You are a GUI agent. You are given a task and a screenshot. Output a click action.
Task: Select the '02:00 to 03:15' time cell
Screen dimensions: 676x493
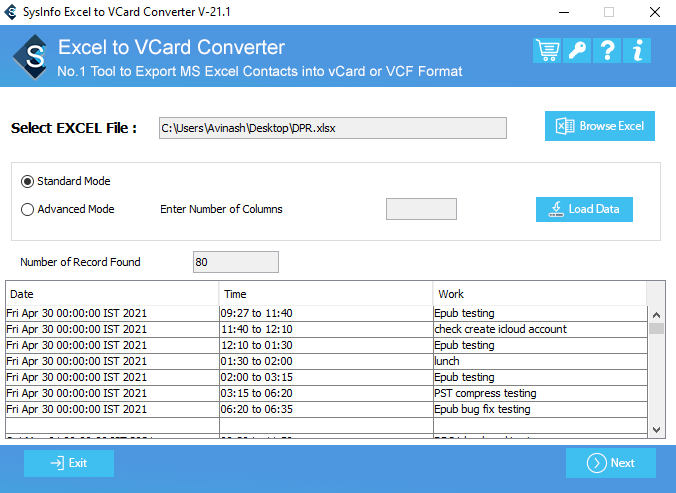pos(326,377)
